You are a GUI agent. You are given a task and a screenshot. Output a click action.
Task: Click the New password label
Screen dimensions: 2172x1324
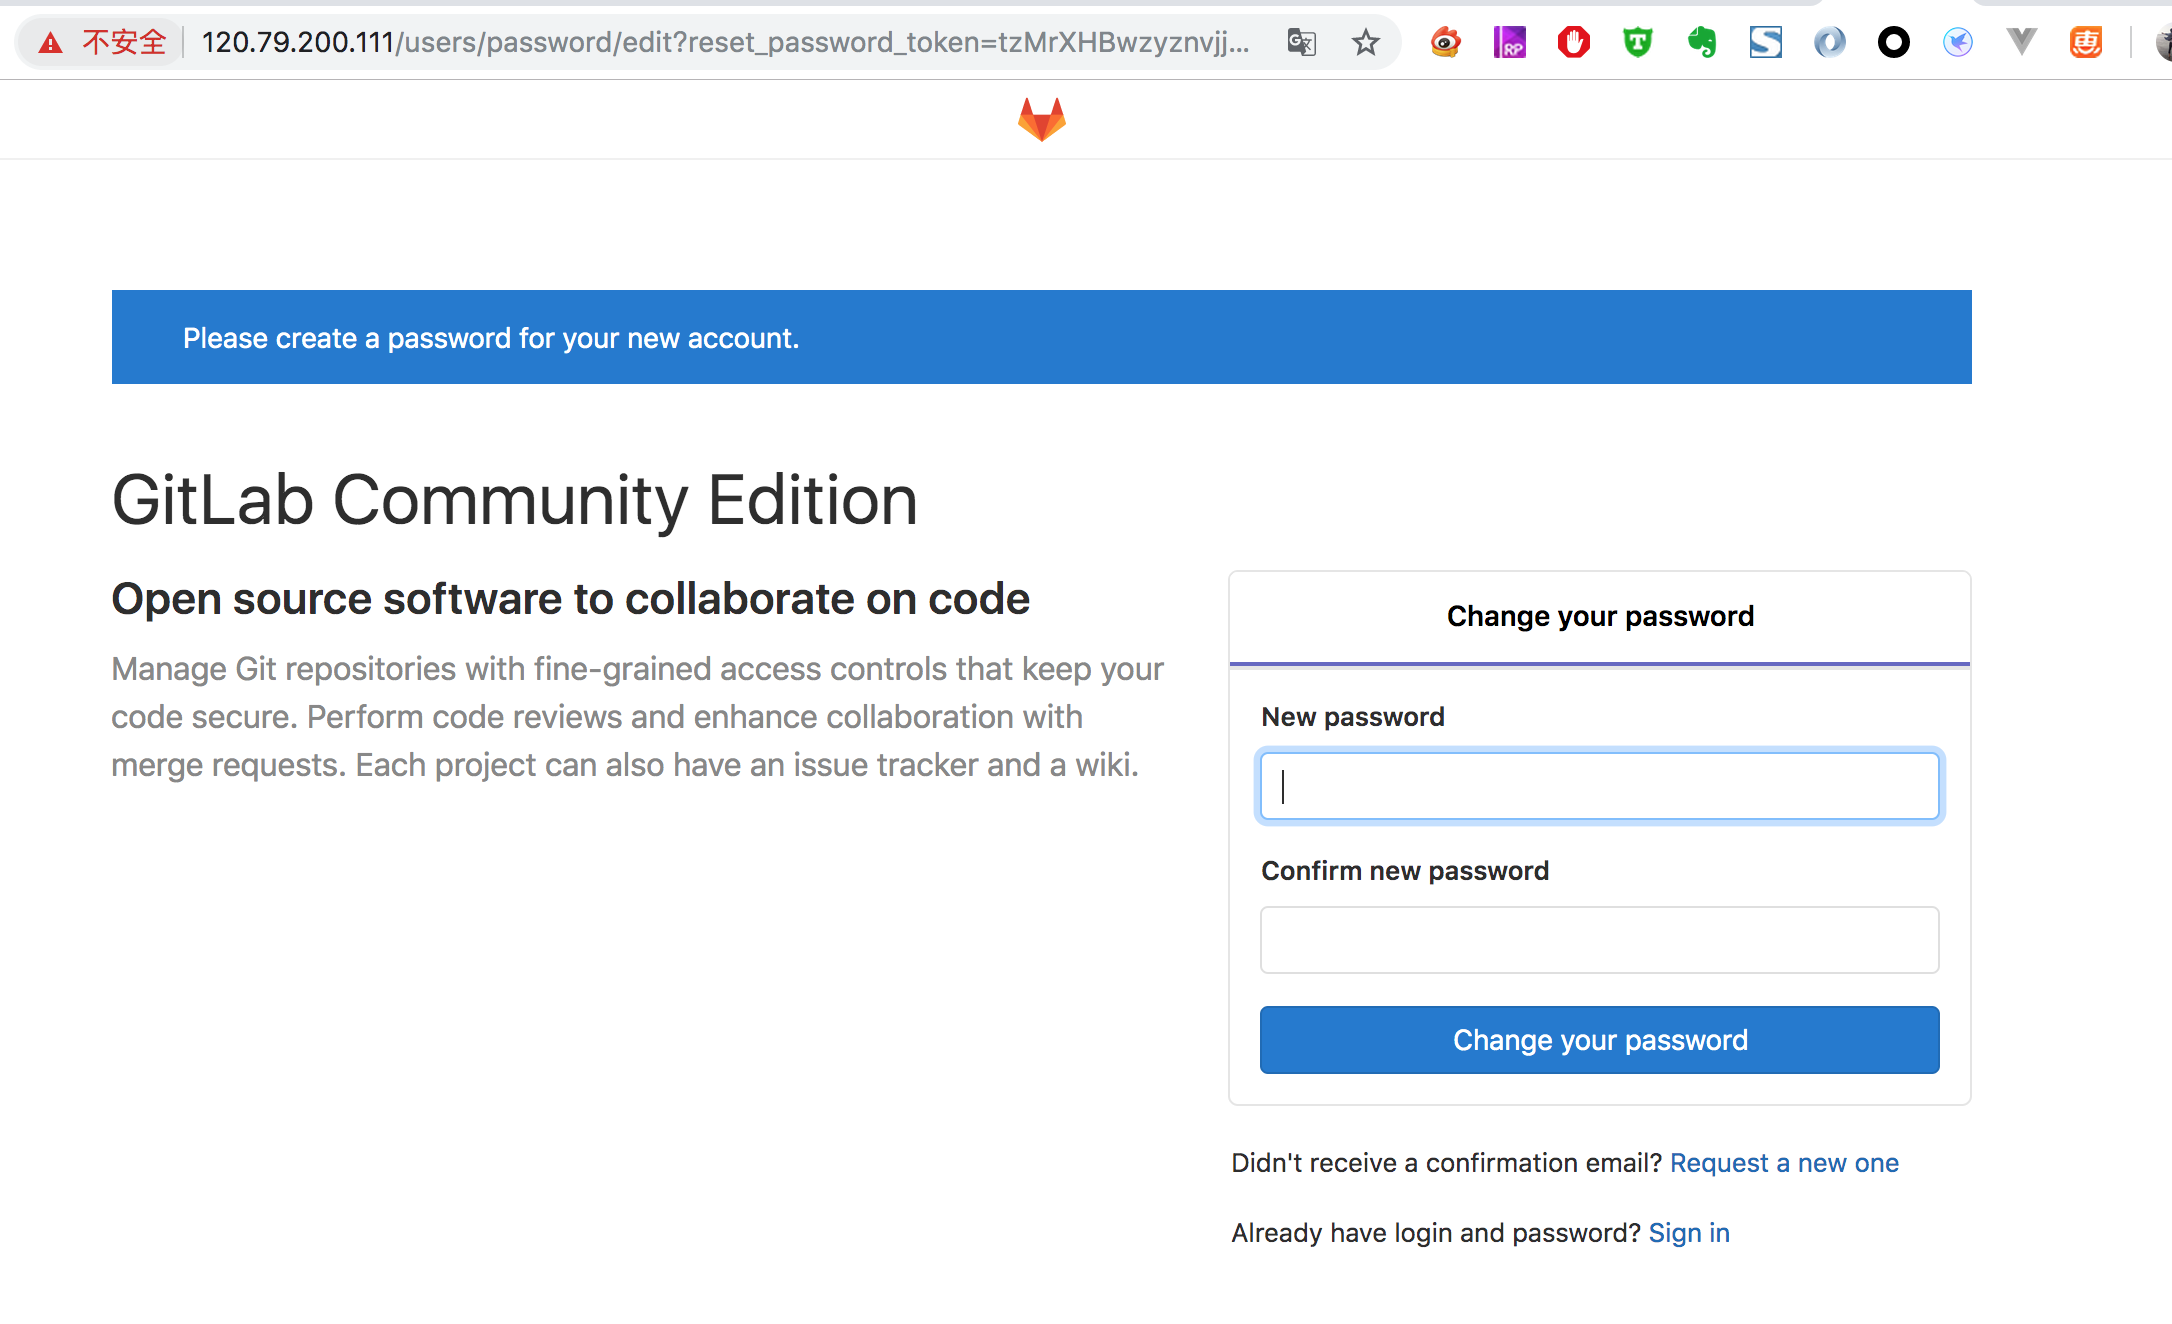pyautogui.click(x=1353, y=717)
